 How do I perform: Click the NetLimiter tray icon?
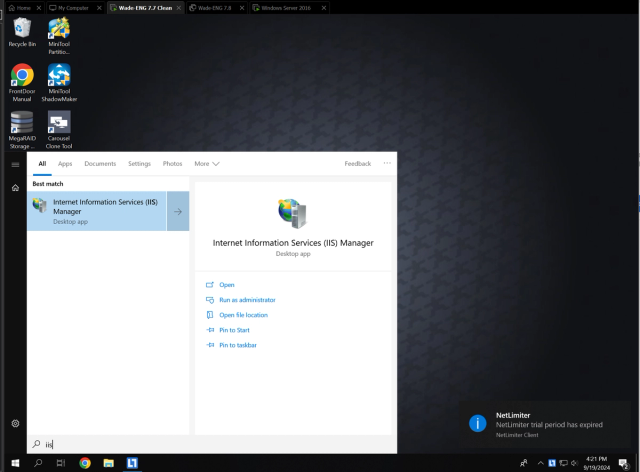coord(552,463)
